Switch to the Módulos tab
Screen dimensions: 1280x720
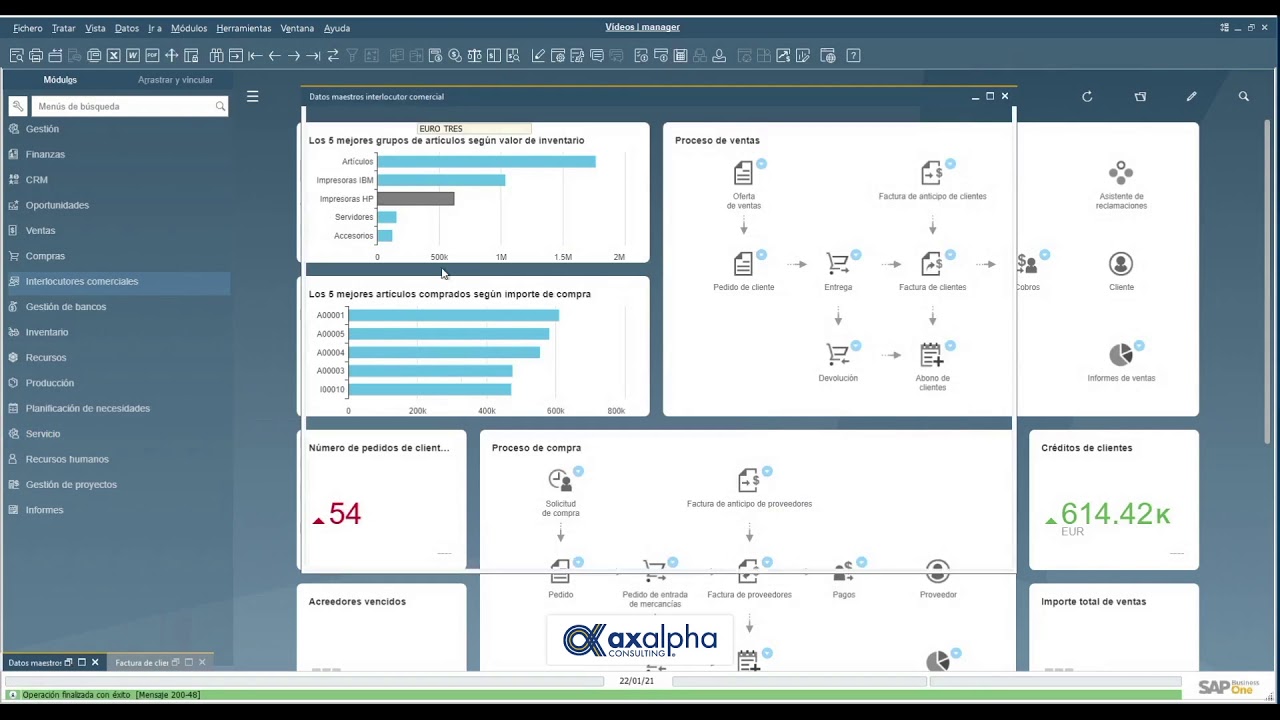60,80
